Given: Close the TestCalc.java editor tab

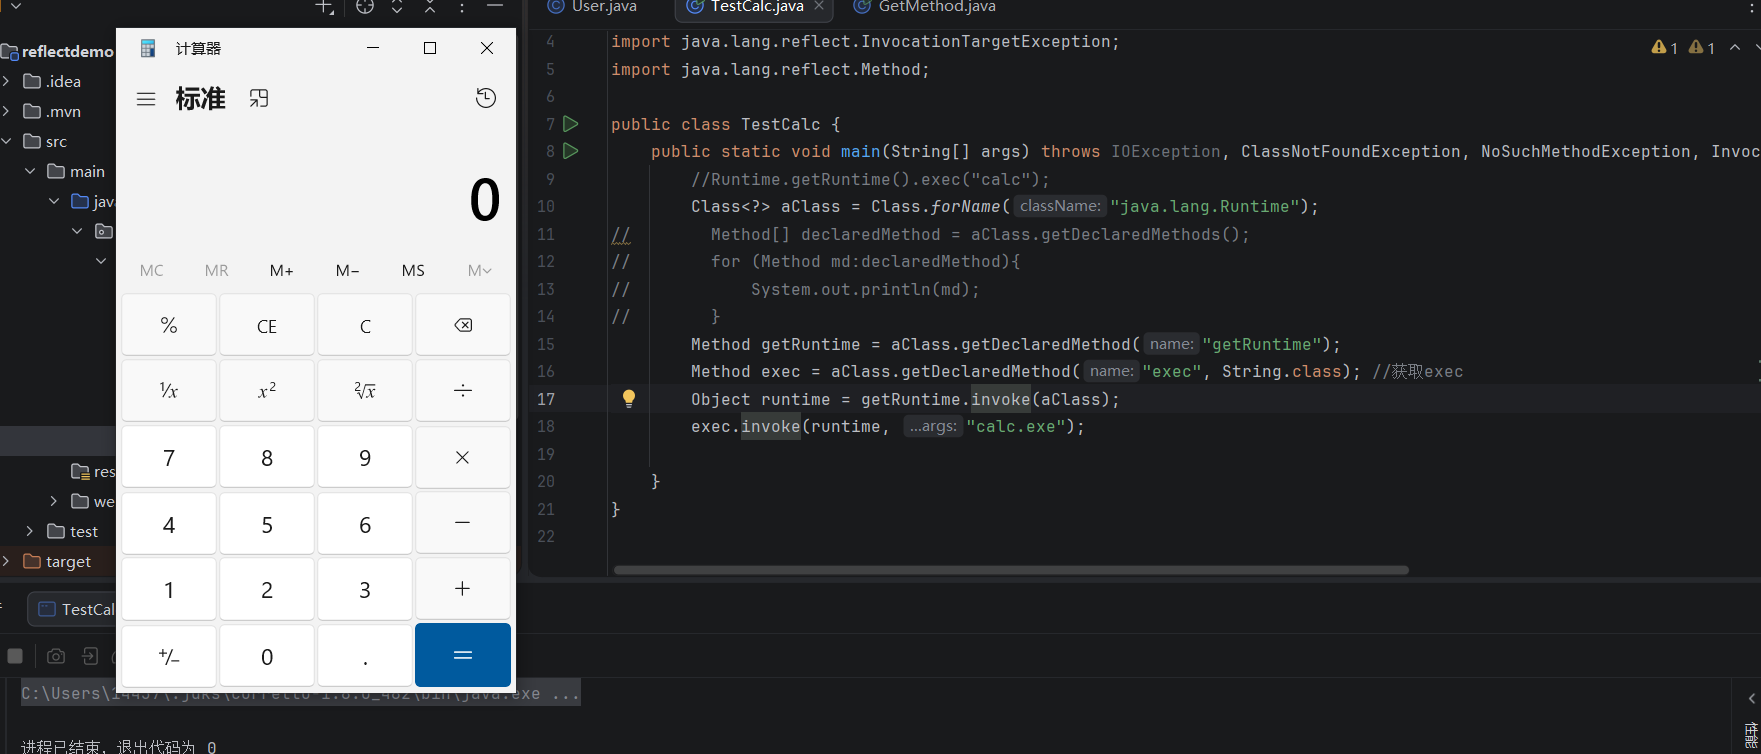Looking at the screenshot, I should (819, 6).
